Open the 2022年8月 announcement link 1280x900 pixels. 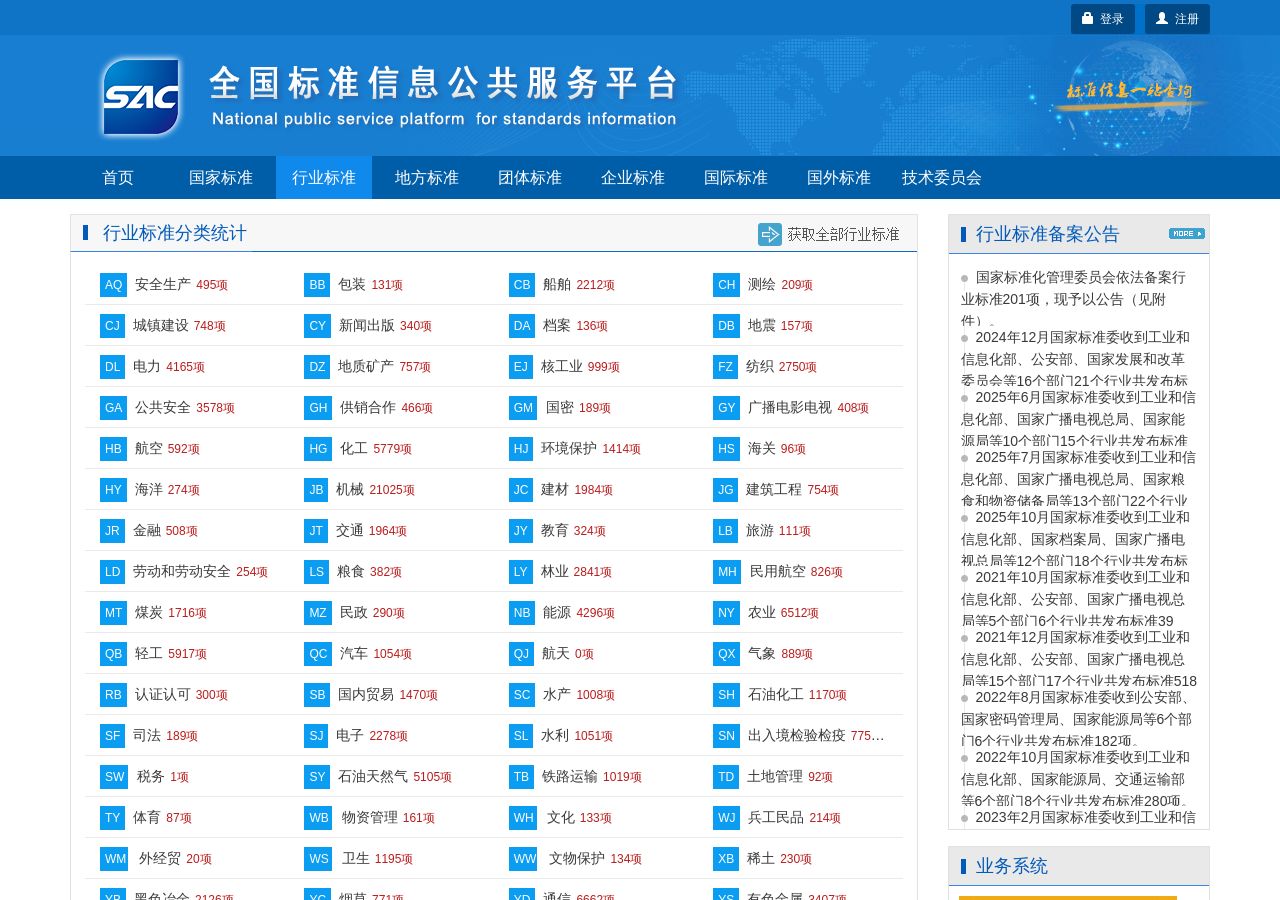point(1079,718)
